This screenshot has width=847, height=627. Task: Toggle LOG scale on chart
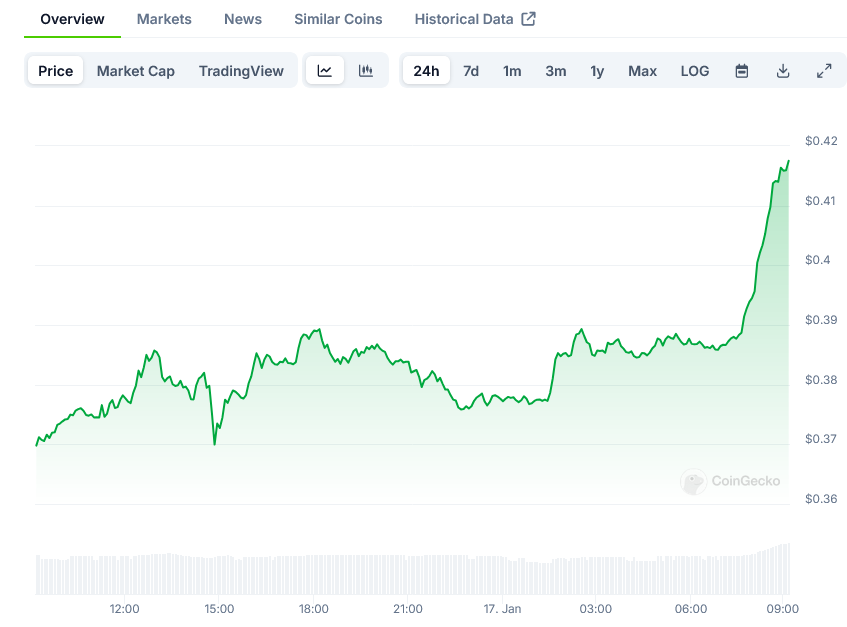pos(695,71)
